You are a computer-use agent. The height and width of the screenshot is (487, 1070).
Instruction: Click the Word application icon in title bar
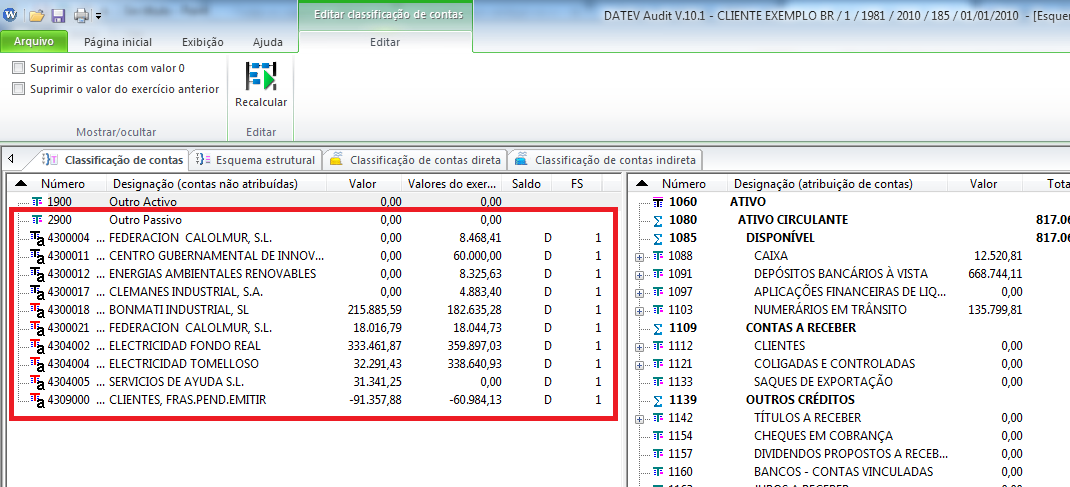pyautogui.click(x=12, y=14)
